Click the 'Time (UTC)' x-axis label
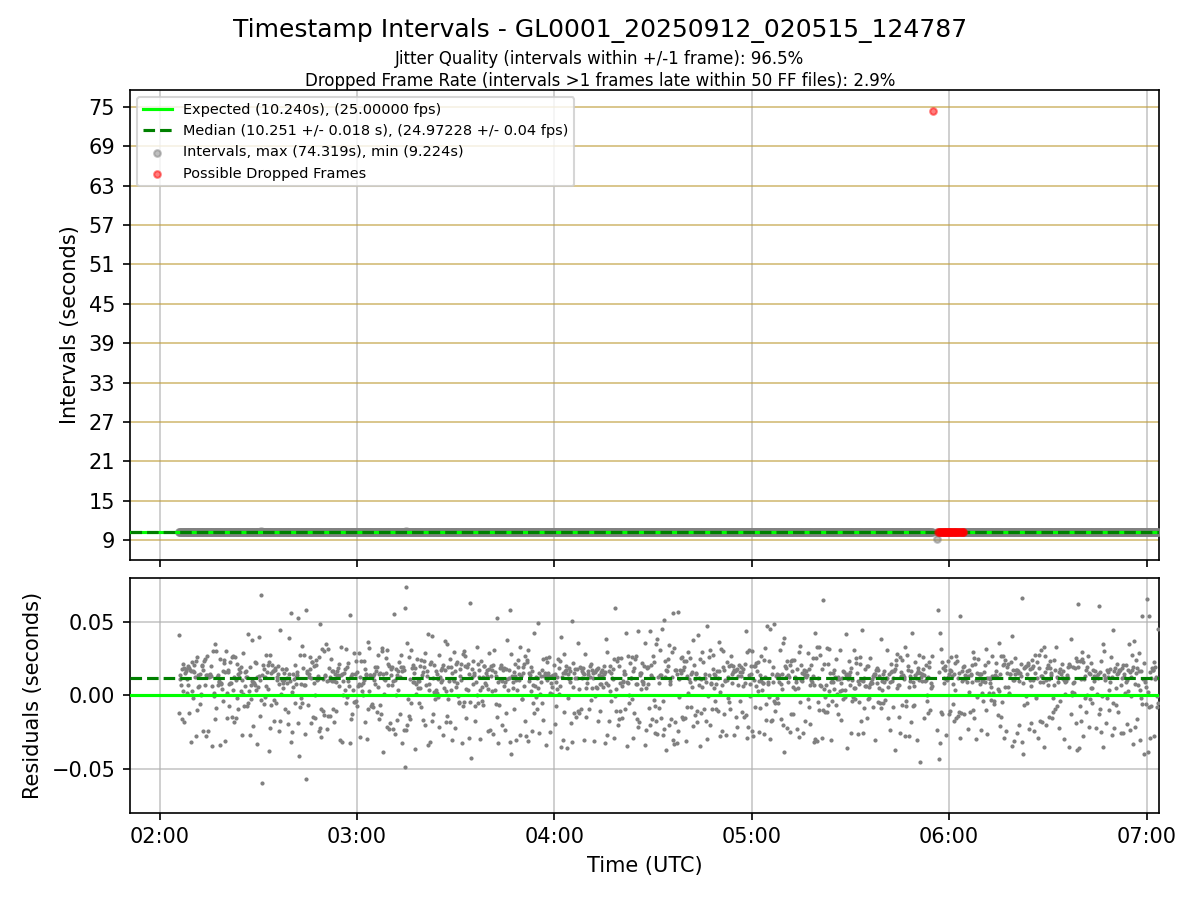1200x900 pixels. point(644,865)
